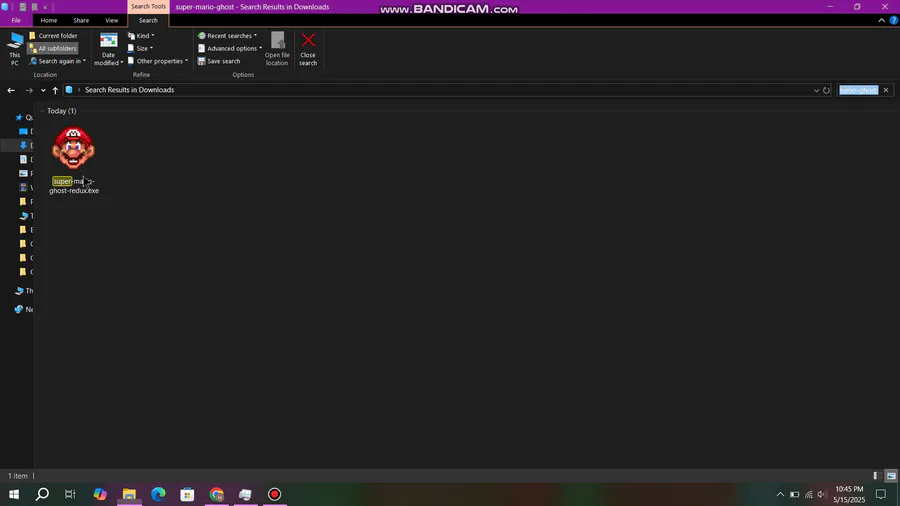Open the Windows Start menu

pyautogui.click(x=14, y=494)
